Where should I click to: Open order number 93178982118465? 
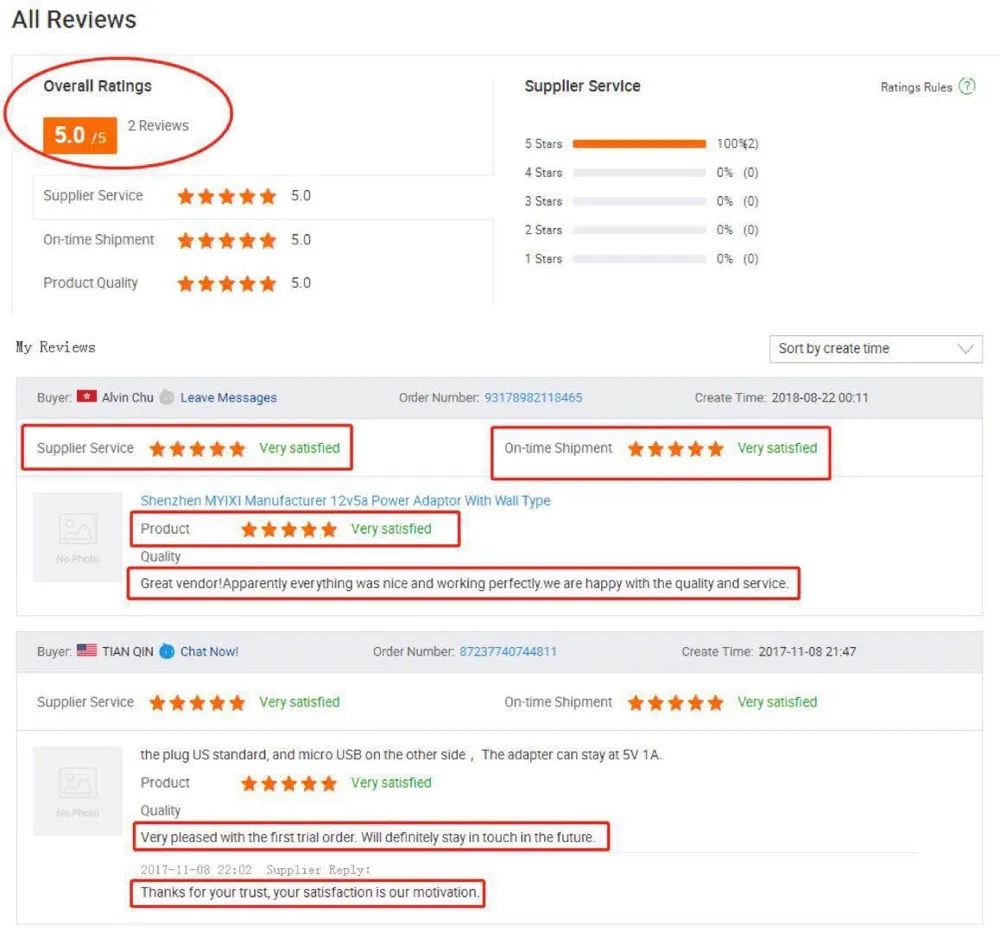pos(533,398)
